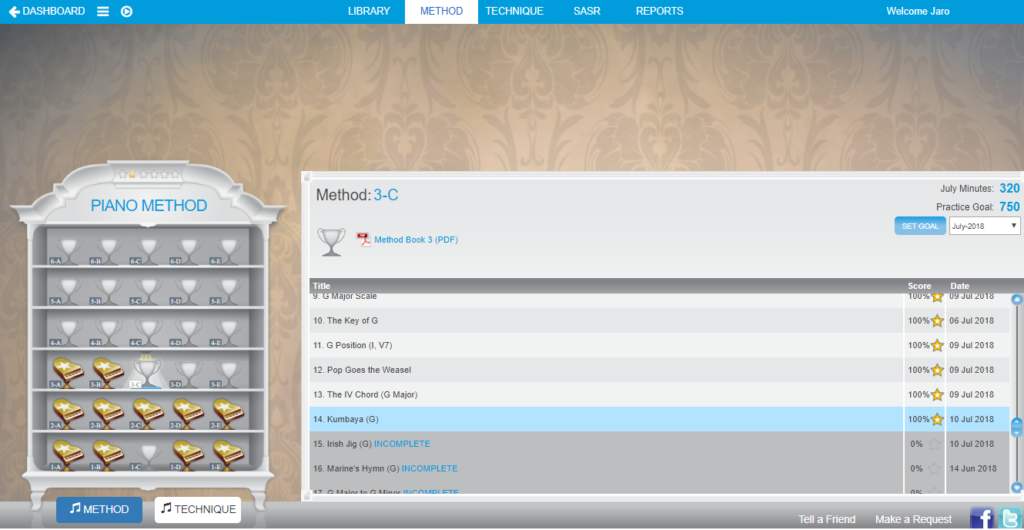Click the song list scroll up arrow
The height and width of the screenshot is (530, 1024).
tap(1016, 300)
